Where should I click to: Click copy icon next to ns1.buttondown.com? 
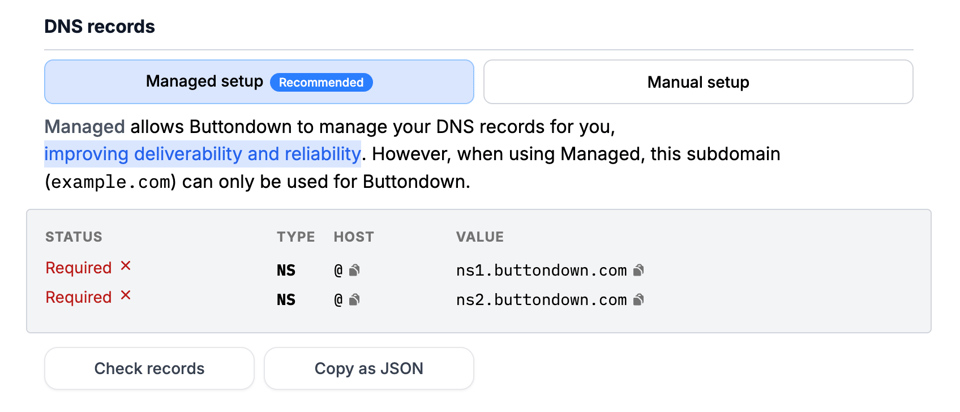[639, 270]
